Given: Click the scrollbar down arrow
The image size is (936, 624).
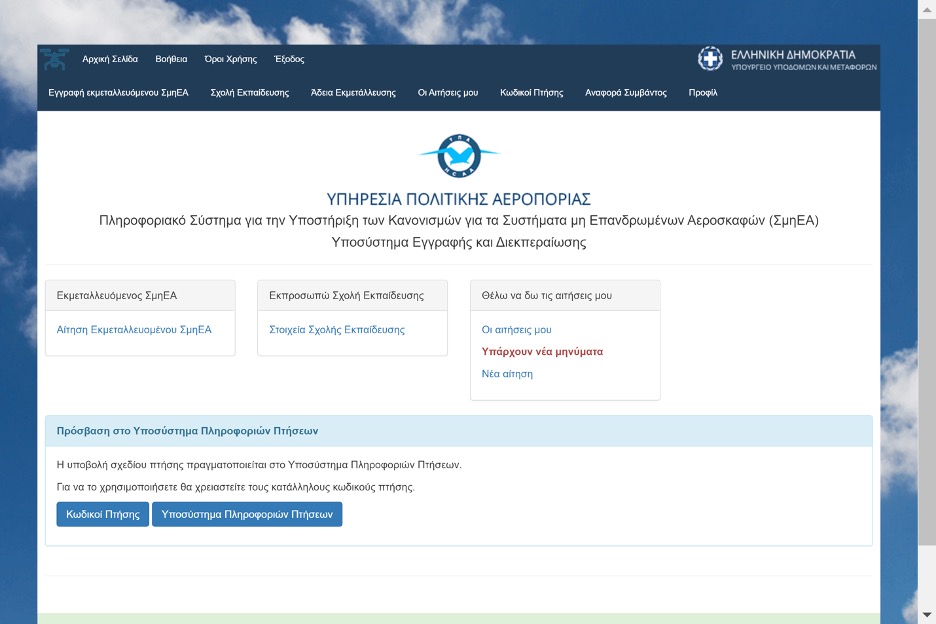Looking at the screenshot, I should [927, 614].
